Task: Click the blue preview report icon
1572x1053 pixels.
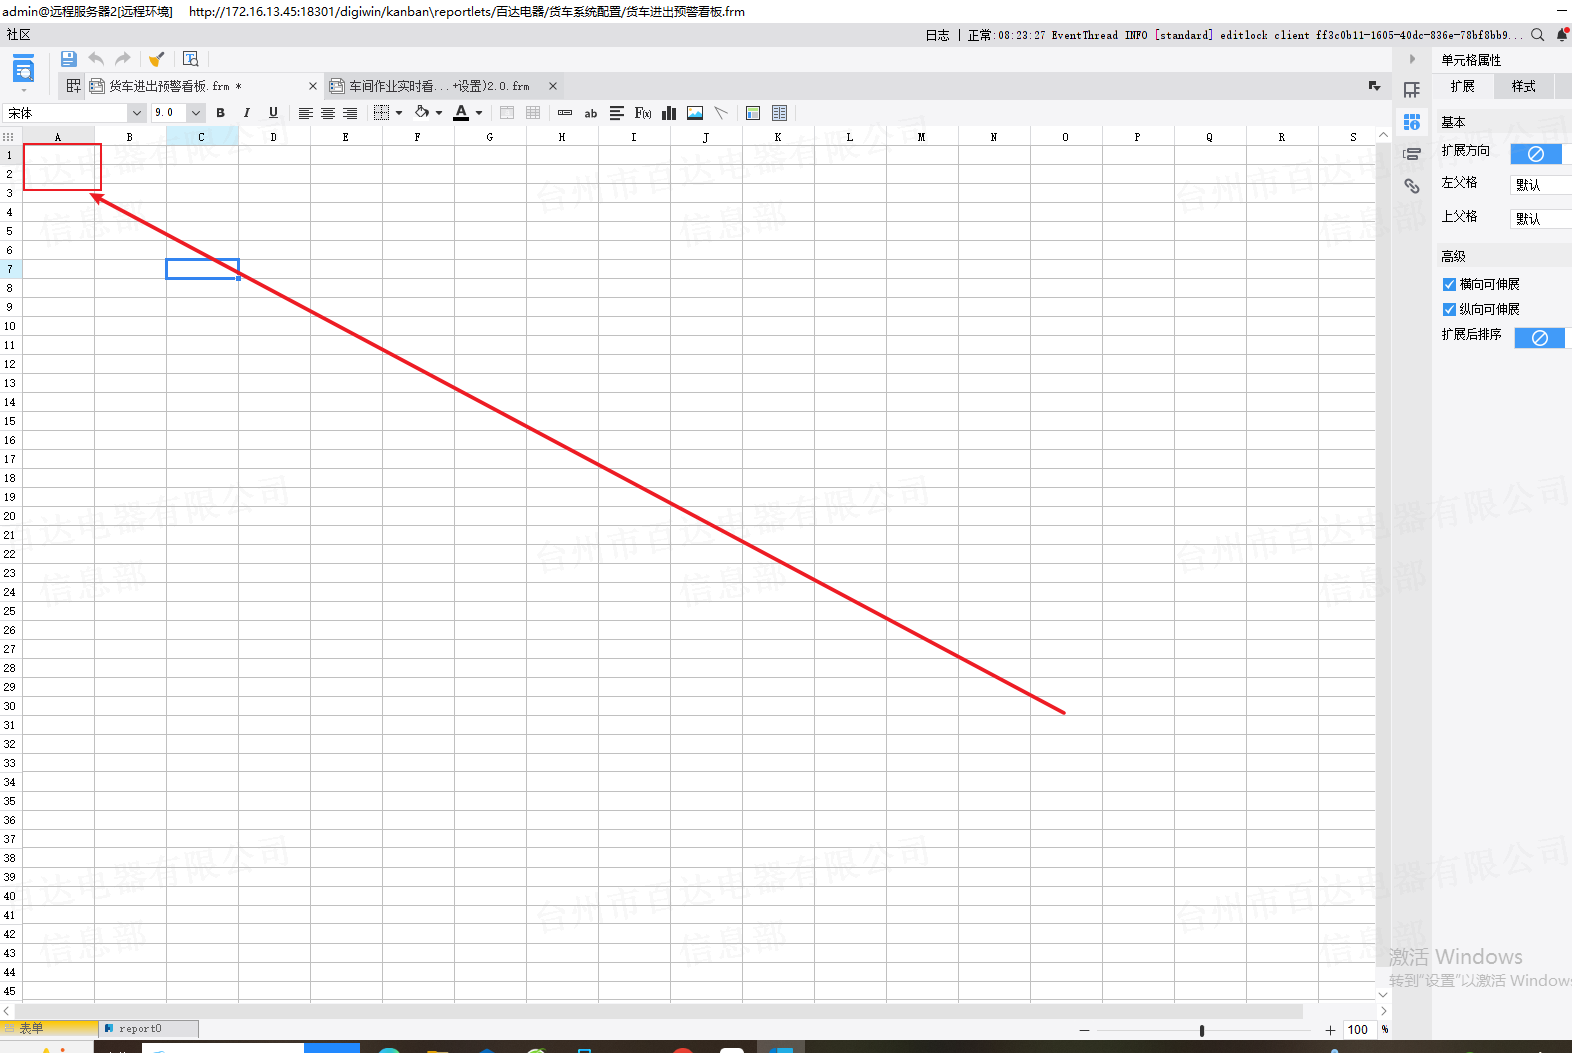Action: tap(23, 70)
